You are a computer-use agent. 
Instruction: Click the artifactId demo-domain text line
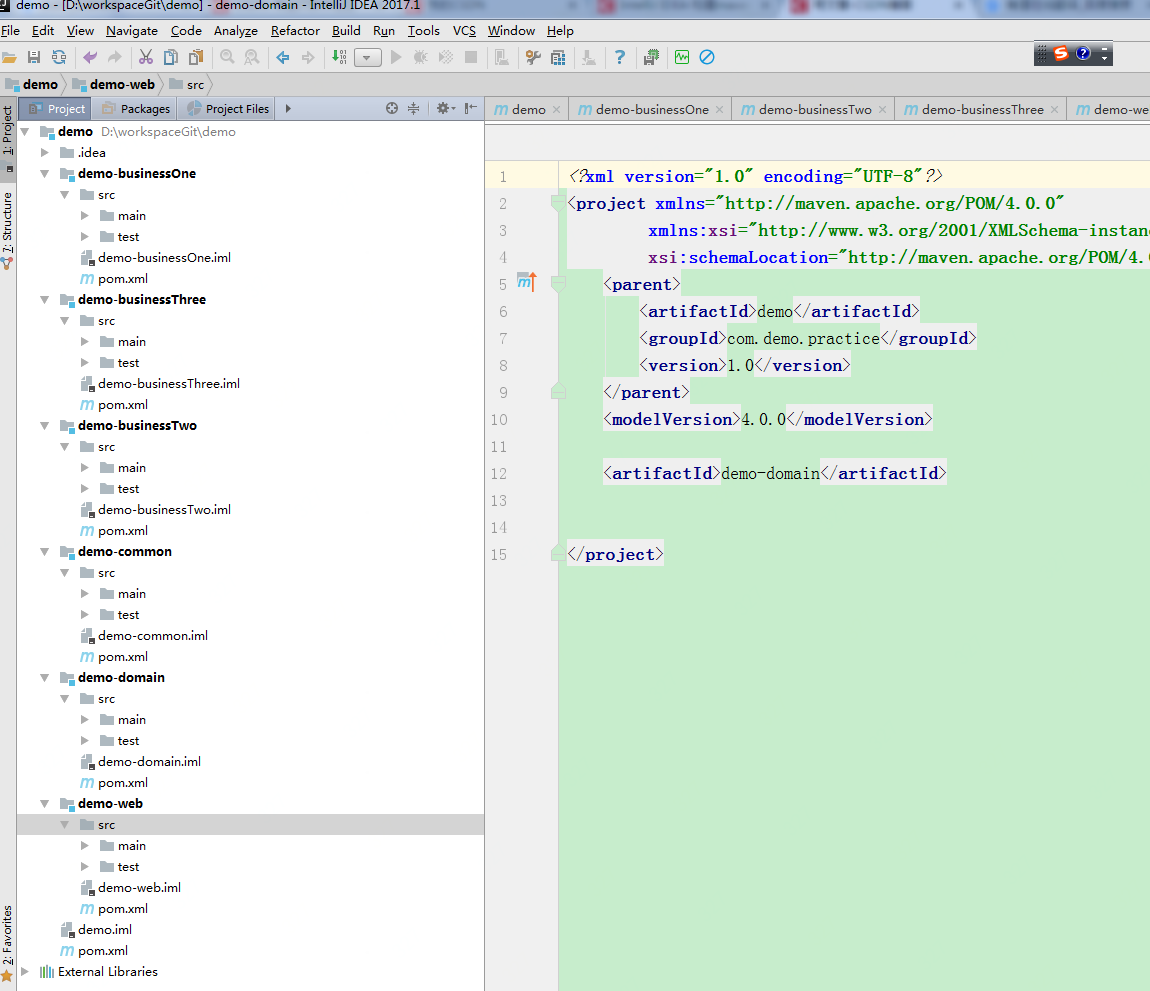point(774,473)
